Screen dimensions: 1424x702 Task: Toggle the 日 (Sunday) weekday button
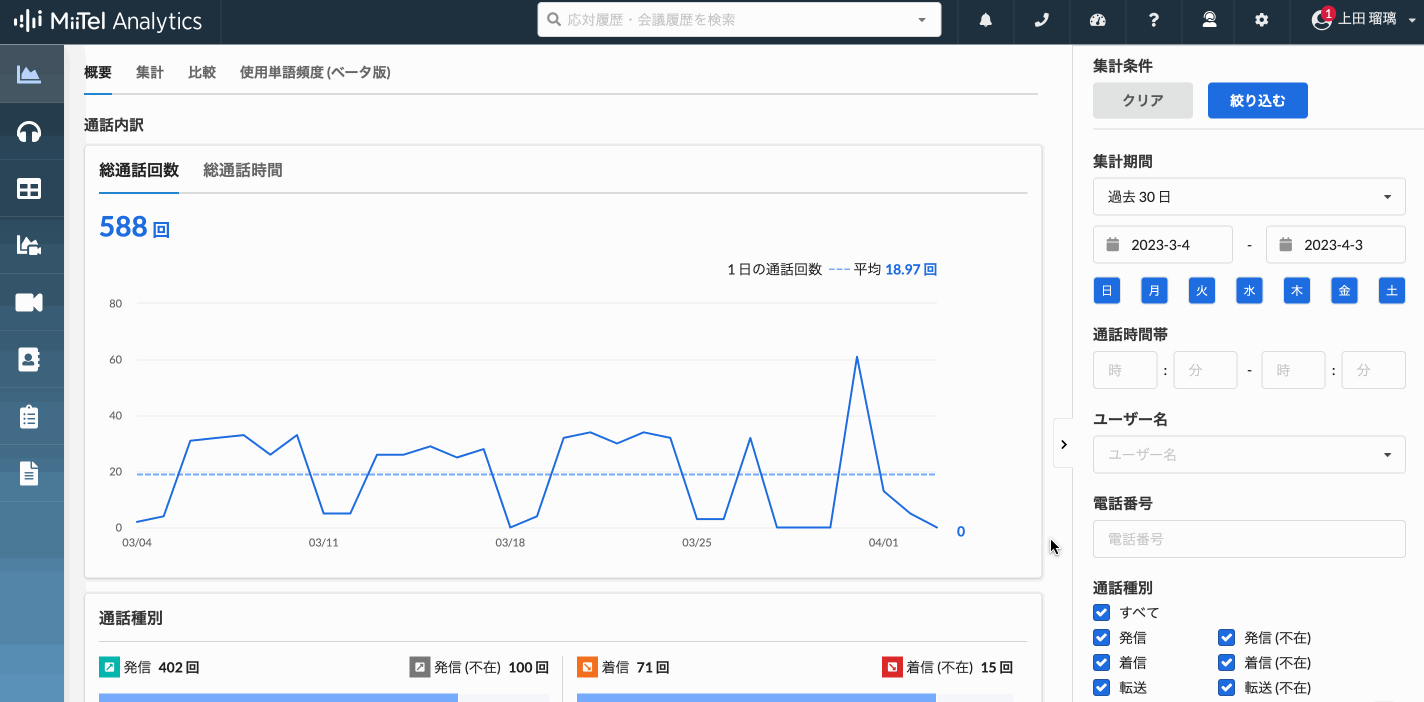coord(1107,291)
